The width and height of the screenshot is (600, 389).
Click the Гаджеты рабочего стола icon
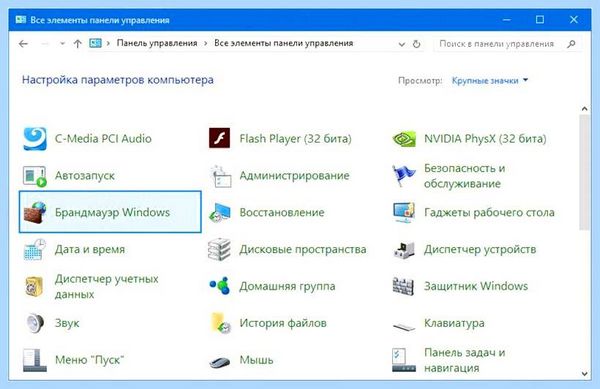[404, 212]
